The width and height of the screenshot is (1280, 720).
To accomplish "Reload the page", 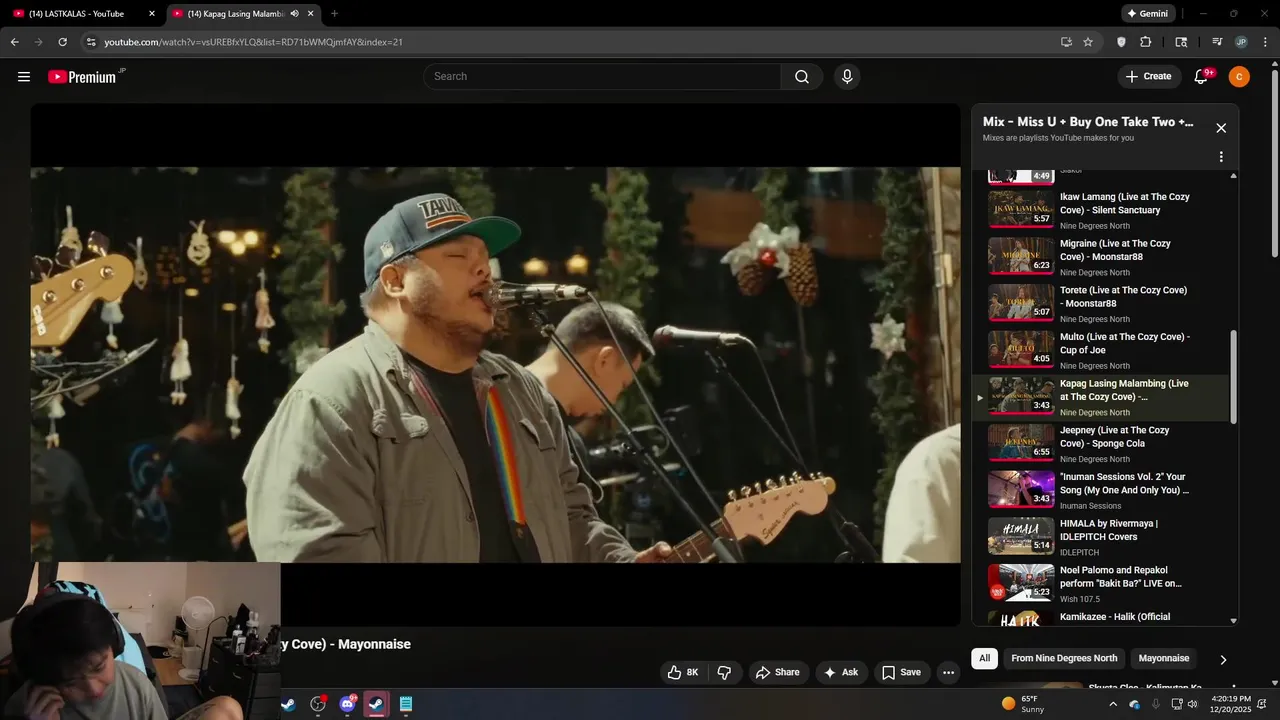I will tap(62, 42).
